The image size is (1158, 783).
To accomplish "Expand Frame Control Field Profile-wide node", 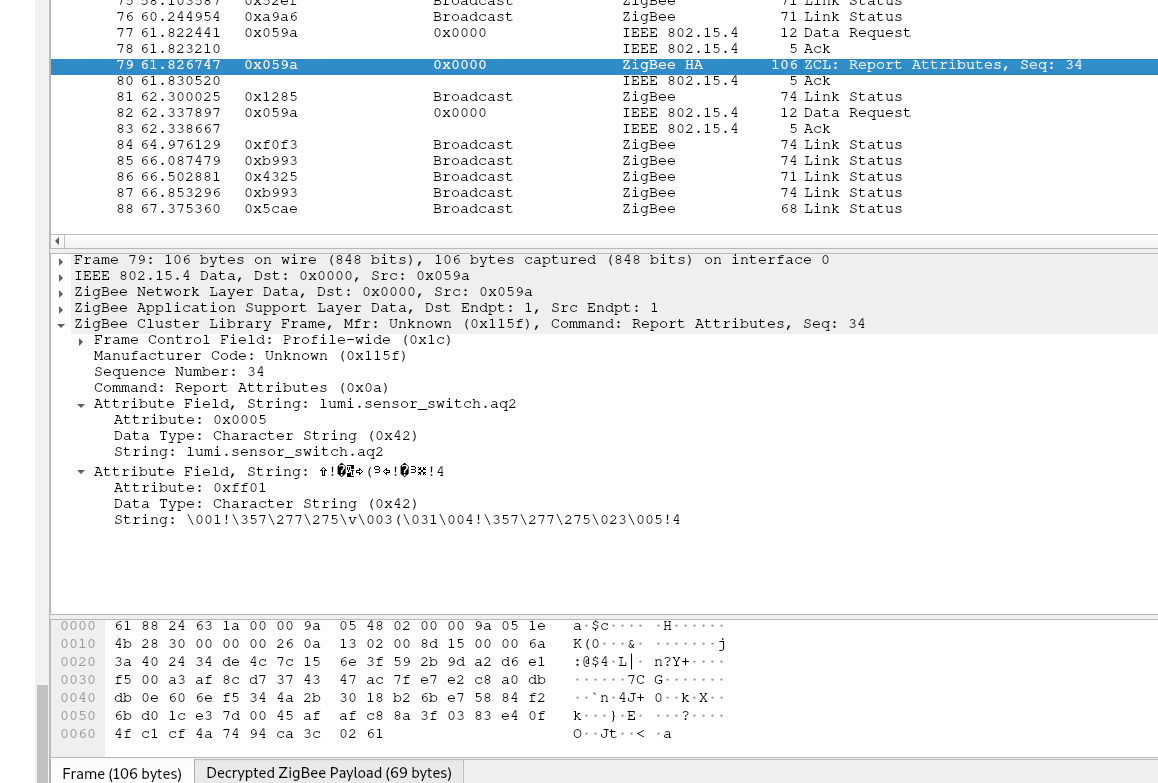I will click(80, 341).
